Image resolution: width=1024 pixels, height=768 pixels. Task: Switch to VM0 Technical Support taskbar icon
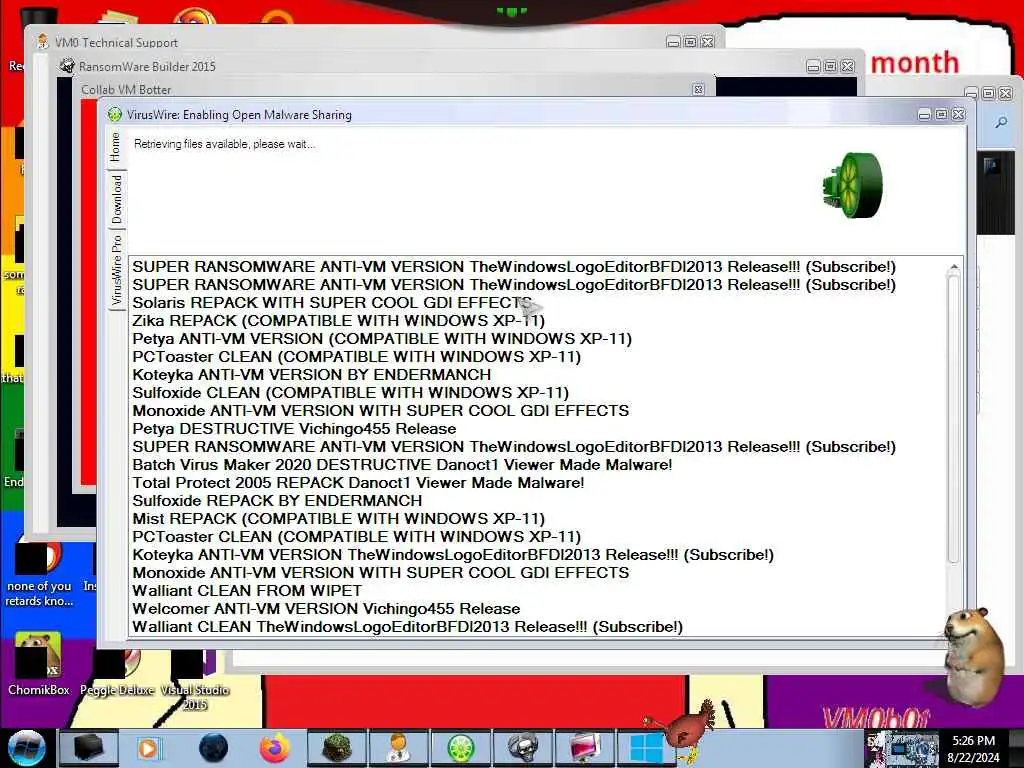(x=398, y=748)
